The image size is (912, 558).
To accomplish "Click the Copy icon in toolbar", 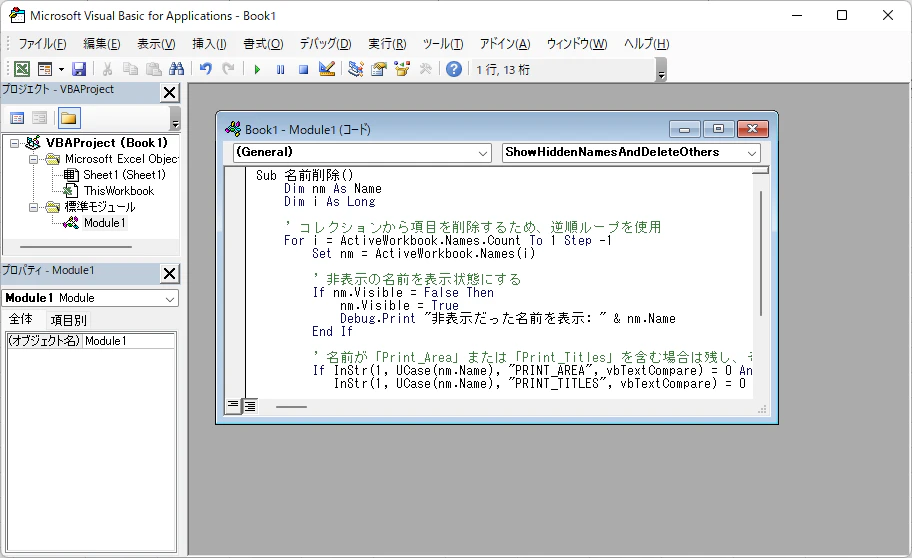I will (x=130, y=69).
